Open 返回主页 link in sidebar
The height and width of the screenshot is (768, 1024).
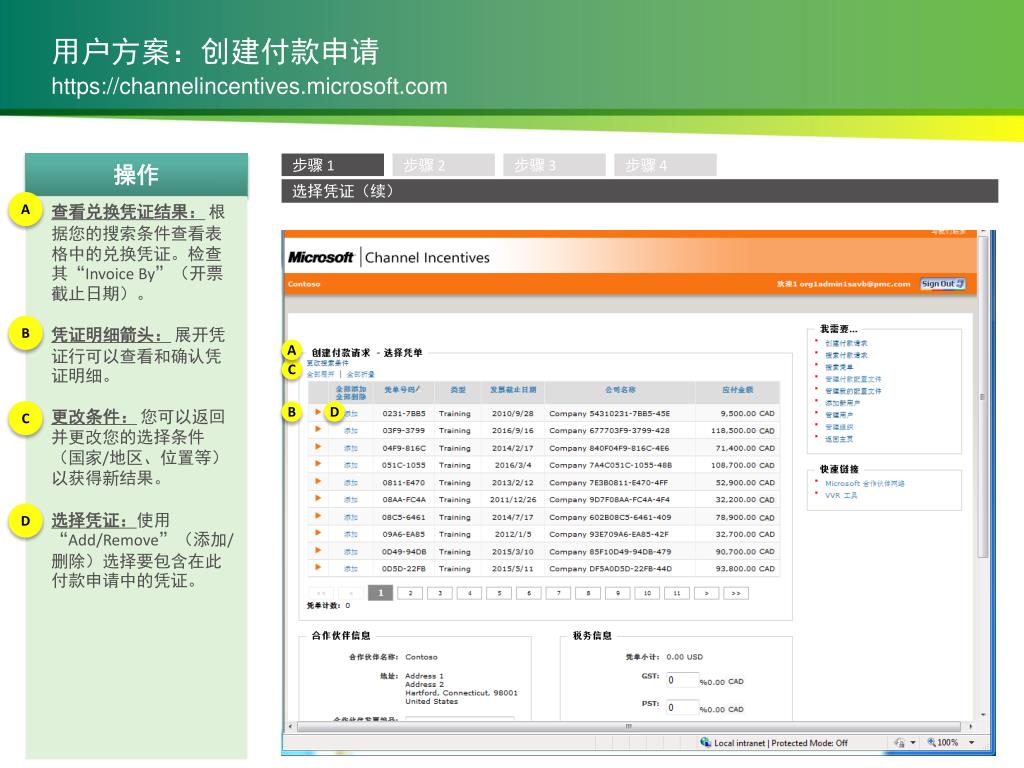[839, 439]
